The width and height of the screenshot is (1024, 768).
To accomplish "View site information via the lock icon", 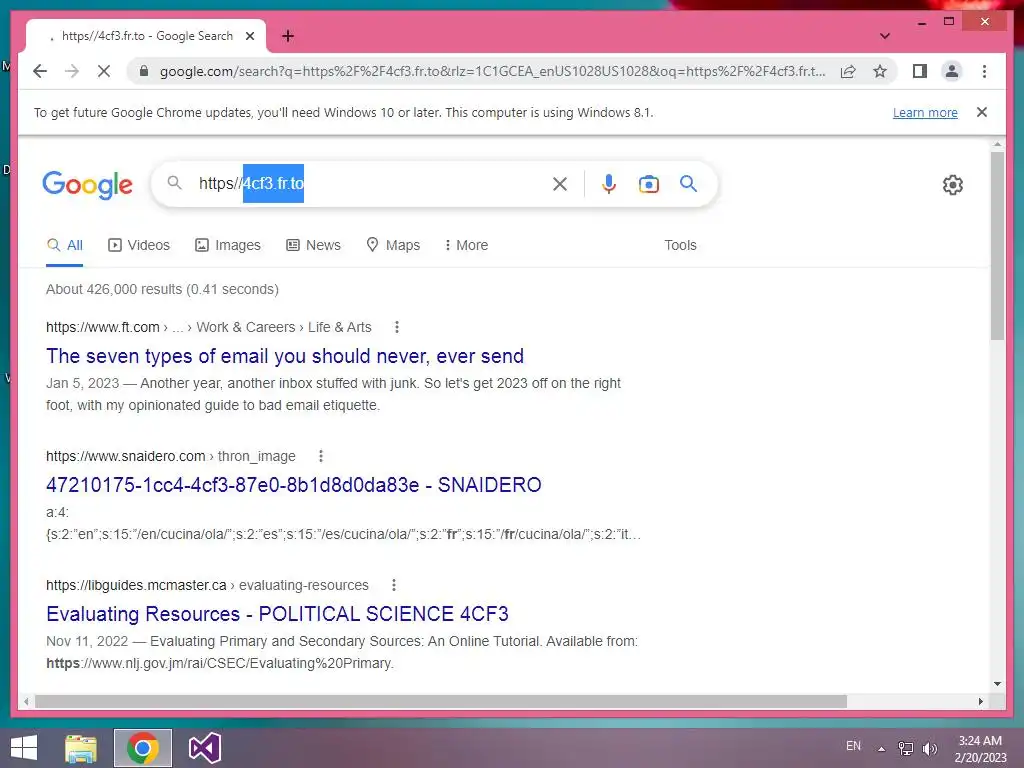I will tap(144, 71).
